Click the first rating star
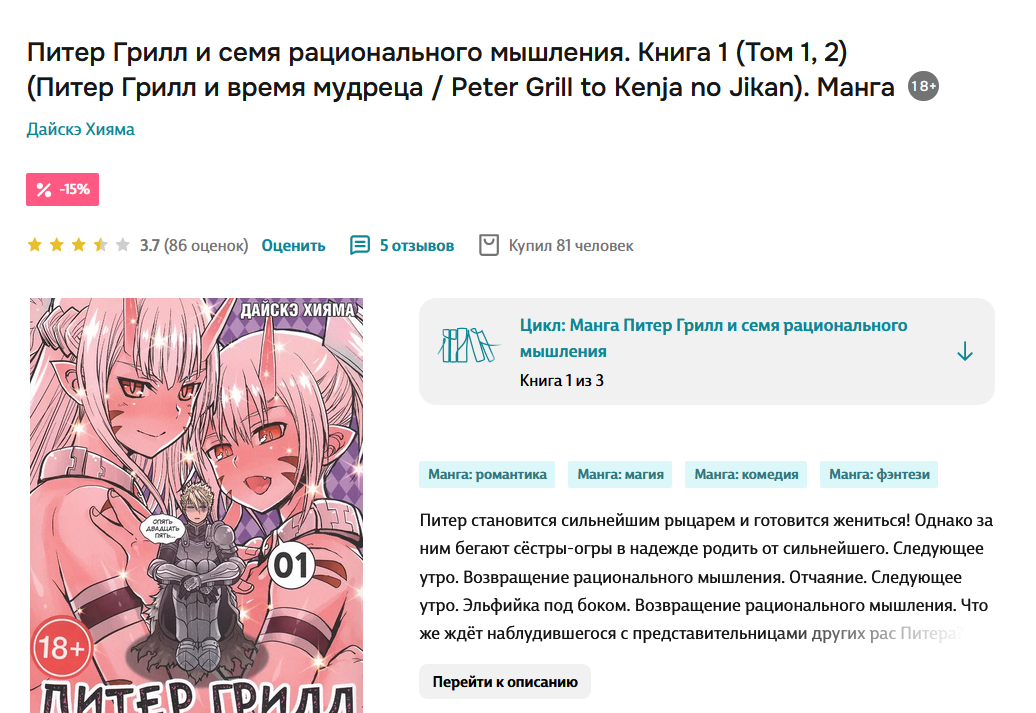This screenshot has width=1036, height=713. tap(34, 245)
